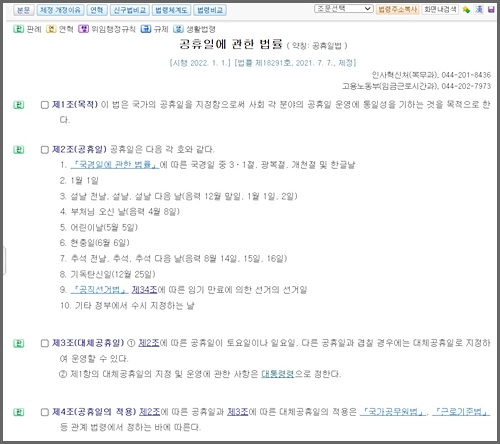Image resolution: width=500 pixels, height=444 pixels.
Task: Open the 제정·개정이유 tab
Action: click(60, 10)
